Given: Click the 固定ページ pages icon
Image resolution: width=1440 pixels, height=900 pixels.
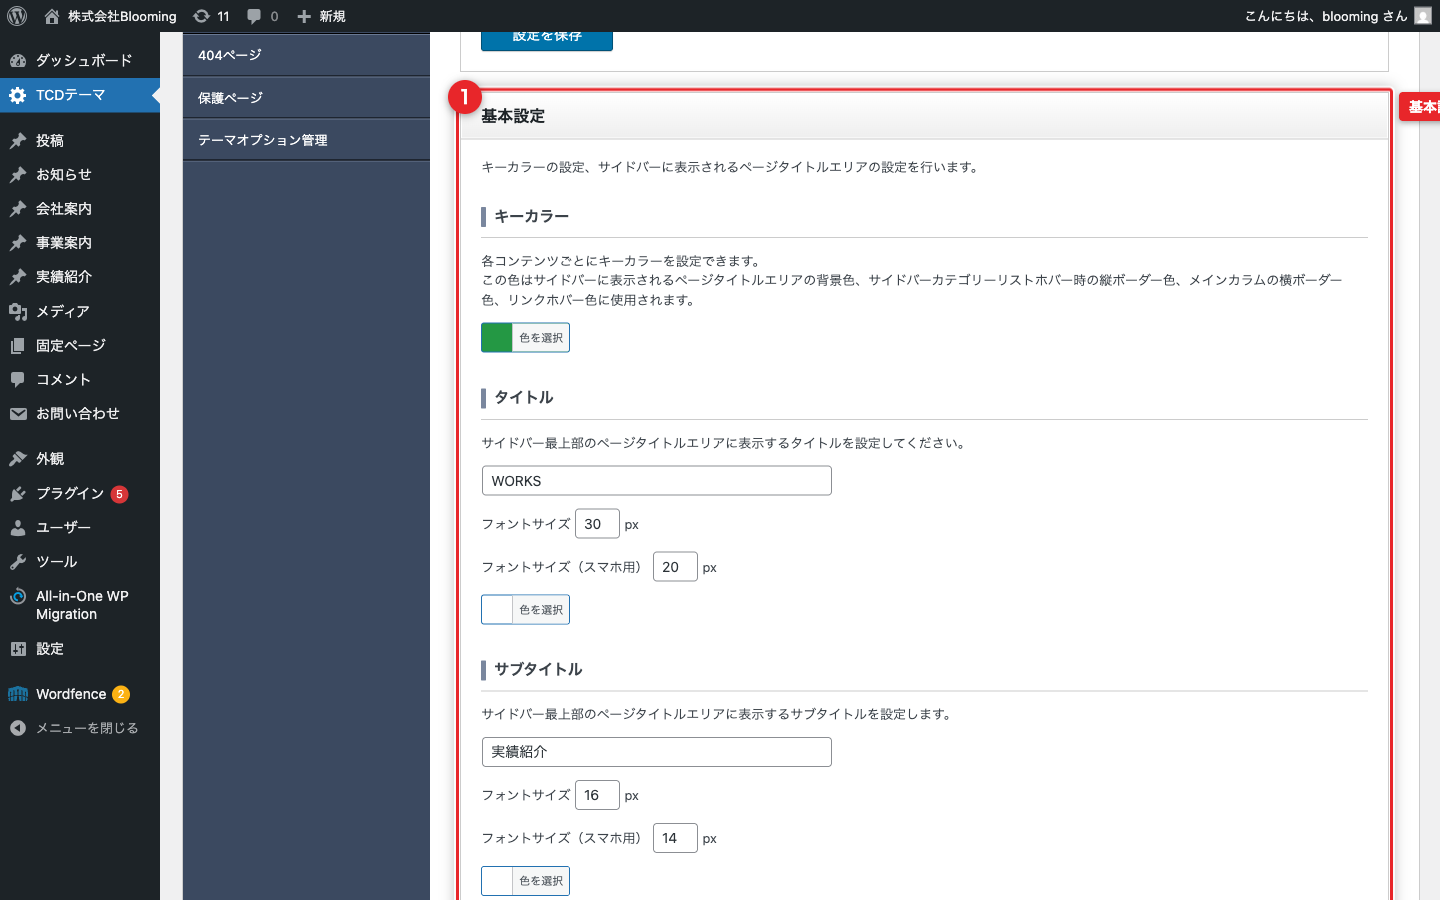Looking at the screenshot, I should [x=18, y=346].
